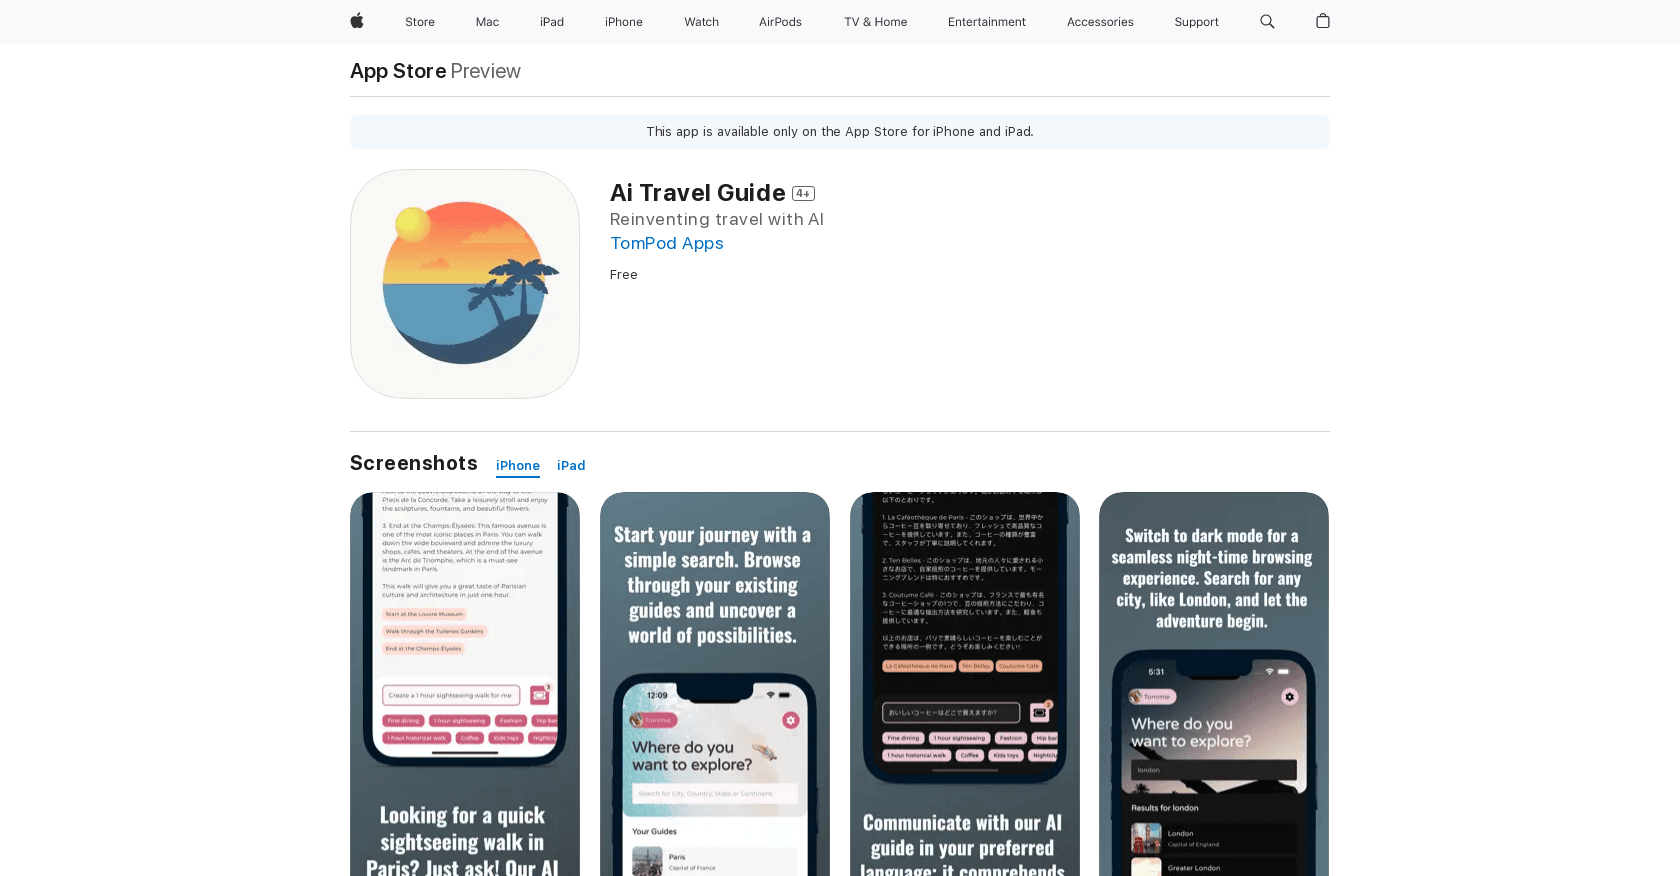Open the Store menu

click(x=420, y=22)
